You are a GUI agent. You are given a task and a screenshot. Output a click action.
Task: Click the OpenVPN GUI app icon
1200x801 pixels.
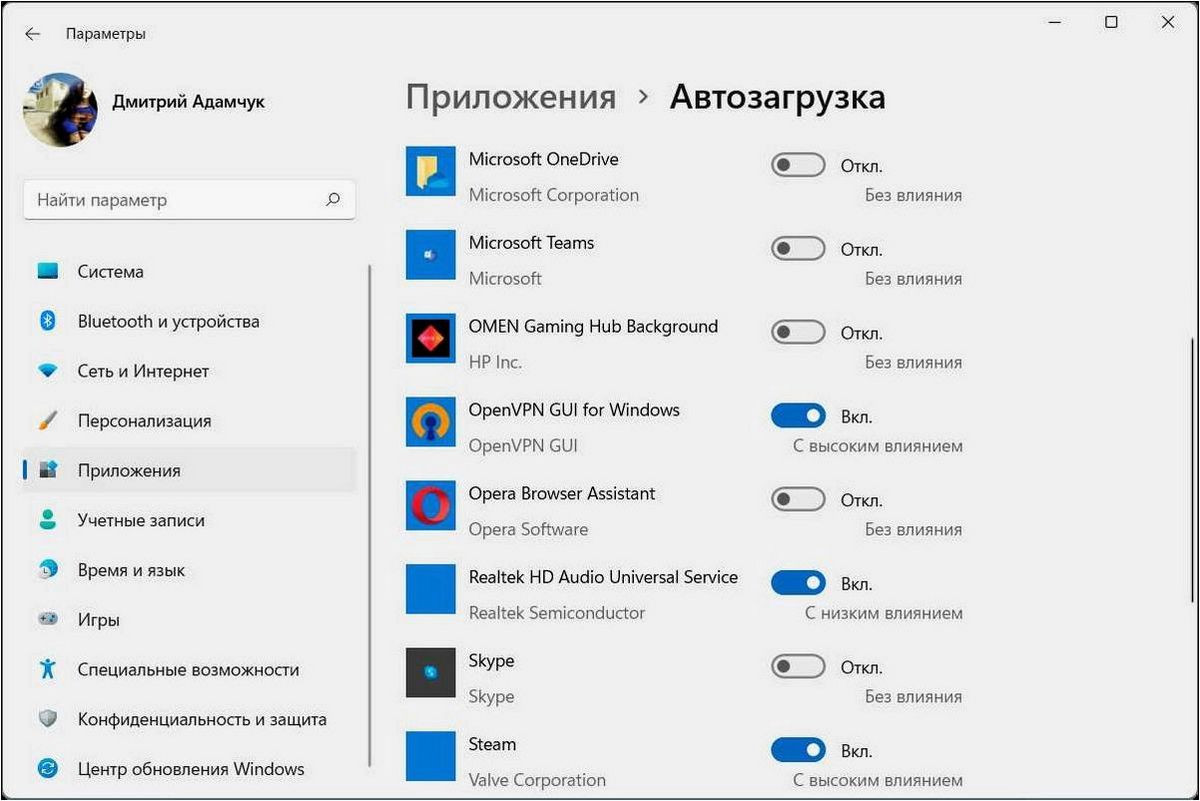tap(431, 421)
